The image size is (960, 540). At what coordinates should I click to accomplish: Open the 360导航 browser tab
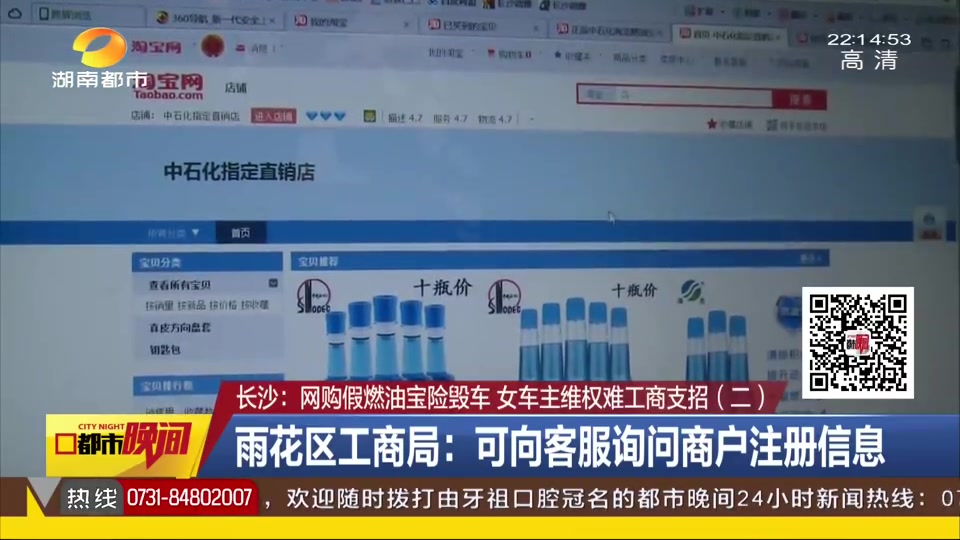coord(214,19)
